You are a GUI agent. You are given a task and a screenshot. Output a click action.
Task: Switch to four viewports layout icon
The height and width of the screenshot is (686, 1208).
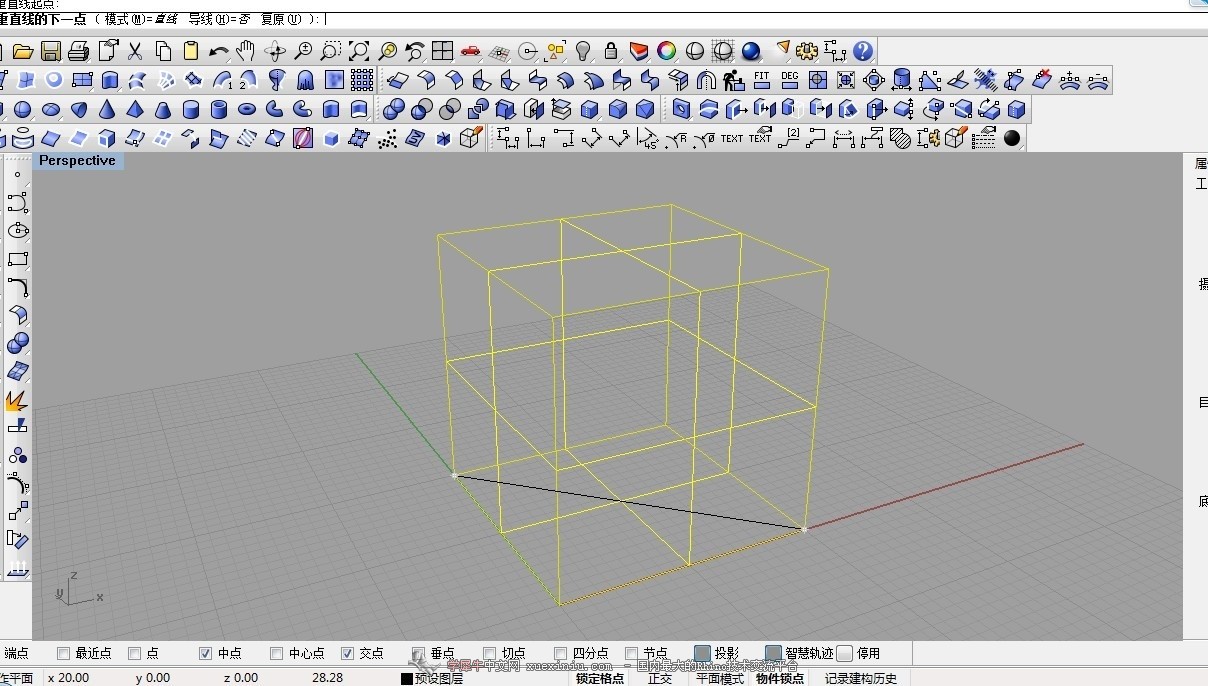tap(443, 51)
